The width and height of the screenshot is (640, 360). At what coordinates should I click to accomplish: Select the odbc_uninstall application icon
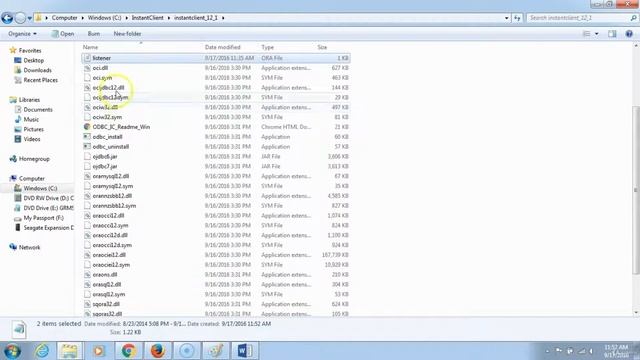coord(87,147)
